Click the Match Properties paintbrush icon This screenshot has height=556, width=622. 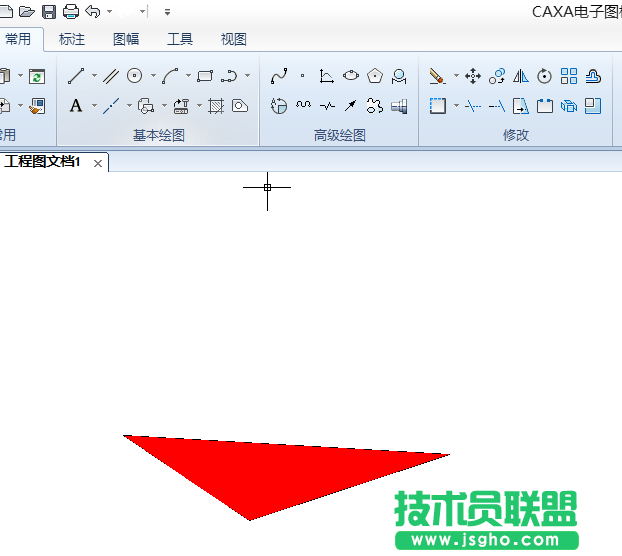tap(37, 106)
